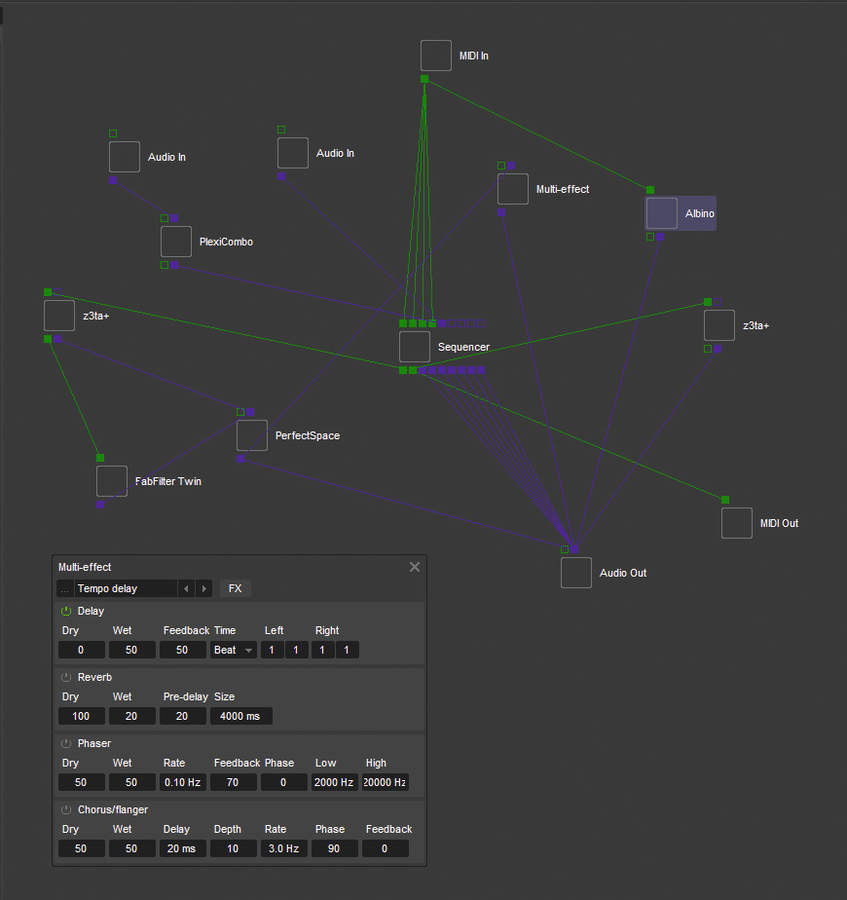Click the first Delay Left value field

272,650
